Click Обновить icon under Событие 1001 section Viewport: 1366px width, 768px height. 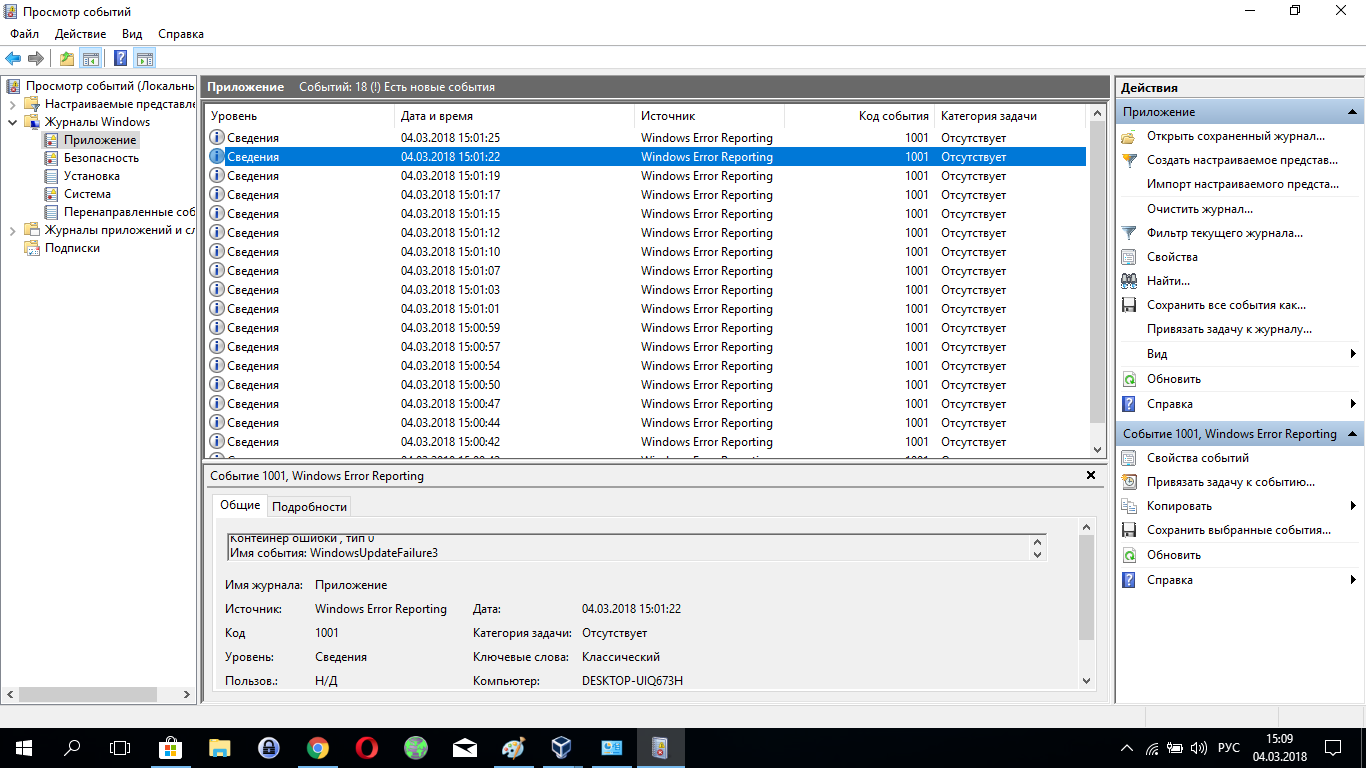click(x=1129, y=555)
